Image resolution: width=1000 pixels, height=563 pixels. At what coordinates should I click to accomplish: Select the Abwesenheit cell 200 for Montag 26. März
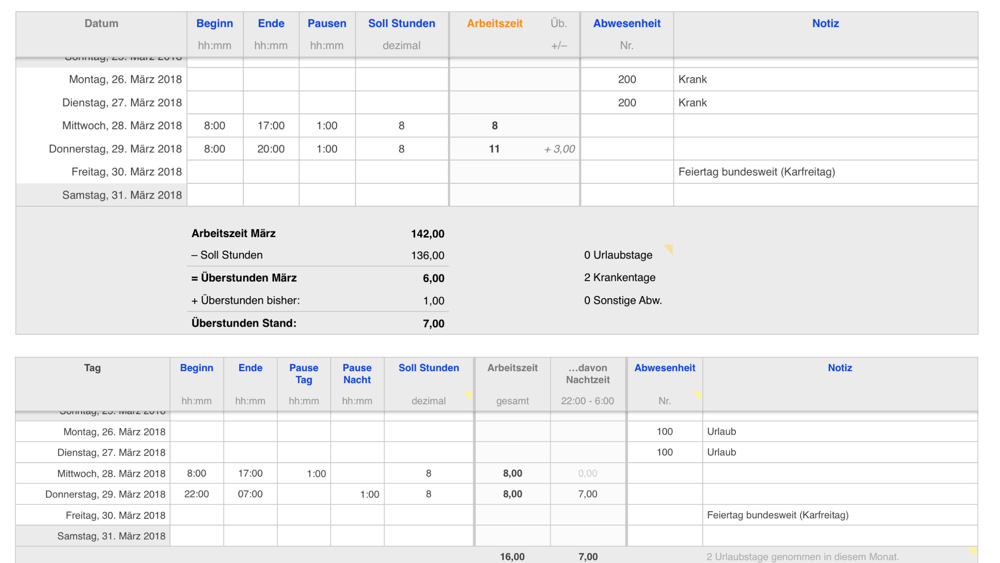click(627, 79)
